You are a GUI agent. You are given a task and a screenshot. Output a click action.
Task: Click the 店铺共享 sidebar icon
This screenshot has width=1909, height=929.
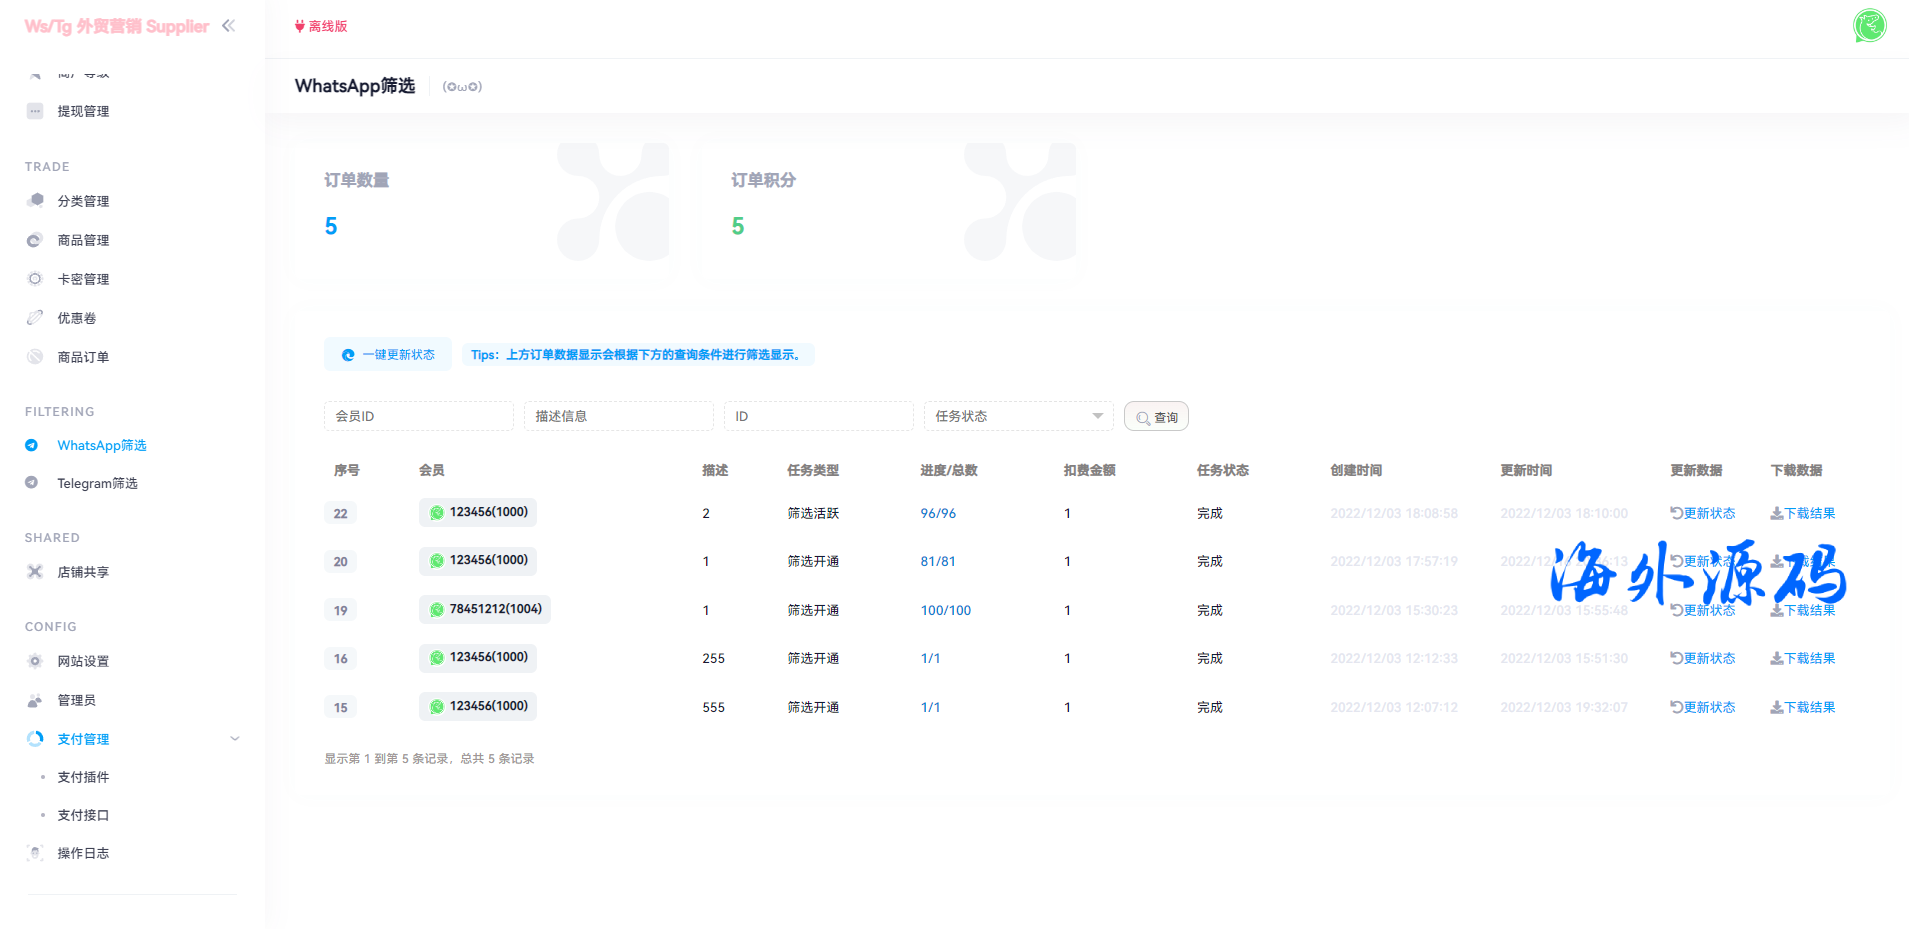point(35,572)
